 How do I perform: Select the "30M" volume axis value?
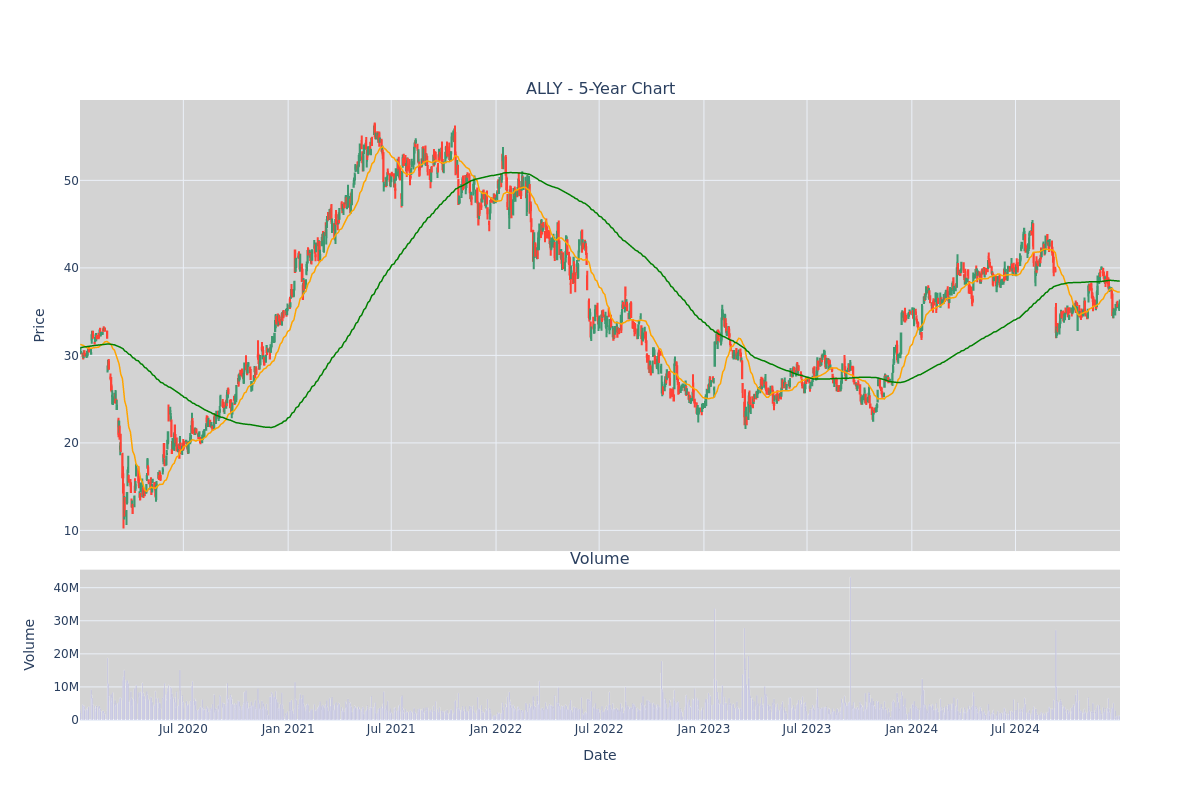tap(66, 621)
